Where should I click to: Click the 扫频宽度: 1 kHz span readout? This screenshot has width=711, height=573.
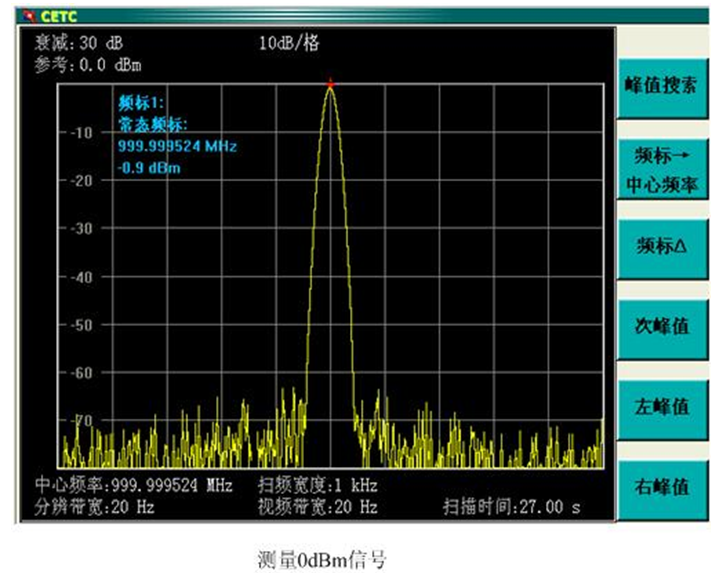(318, 486)
